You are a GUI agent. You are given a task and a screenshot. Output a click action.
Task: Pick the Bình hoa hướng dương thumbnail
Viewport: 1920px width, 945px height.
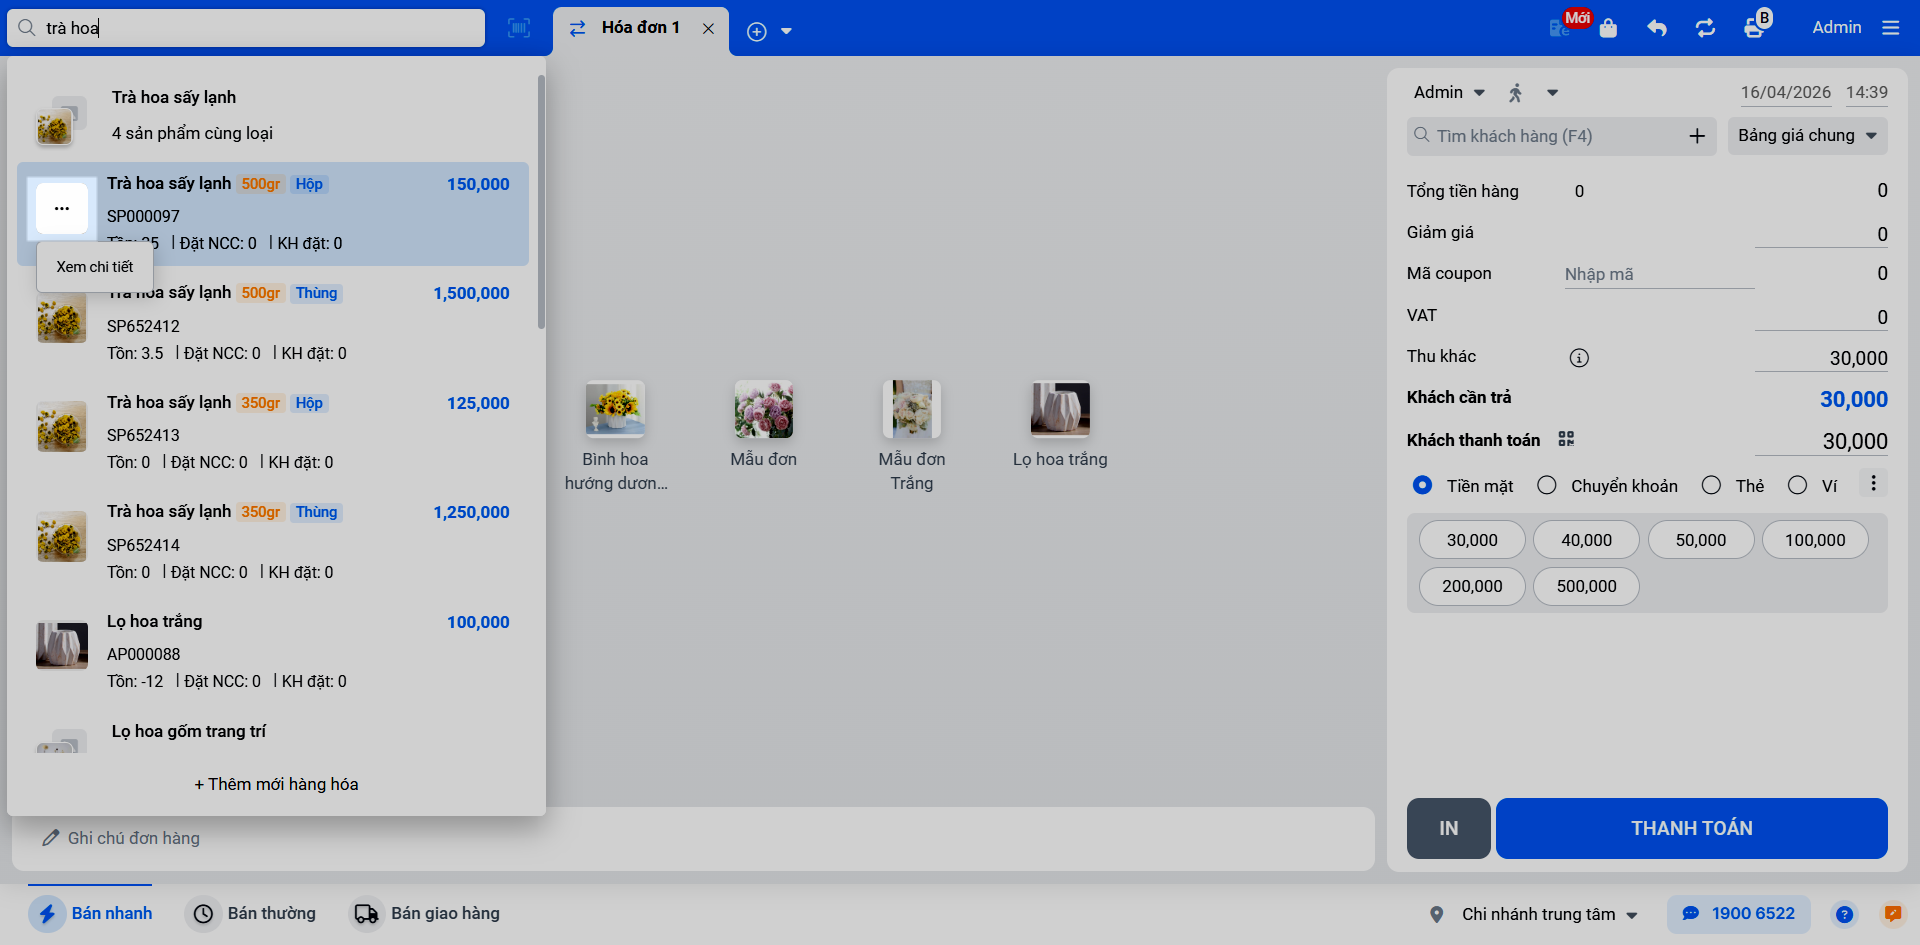[x=615, y=410]
